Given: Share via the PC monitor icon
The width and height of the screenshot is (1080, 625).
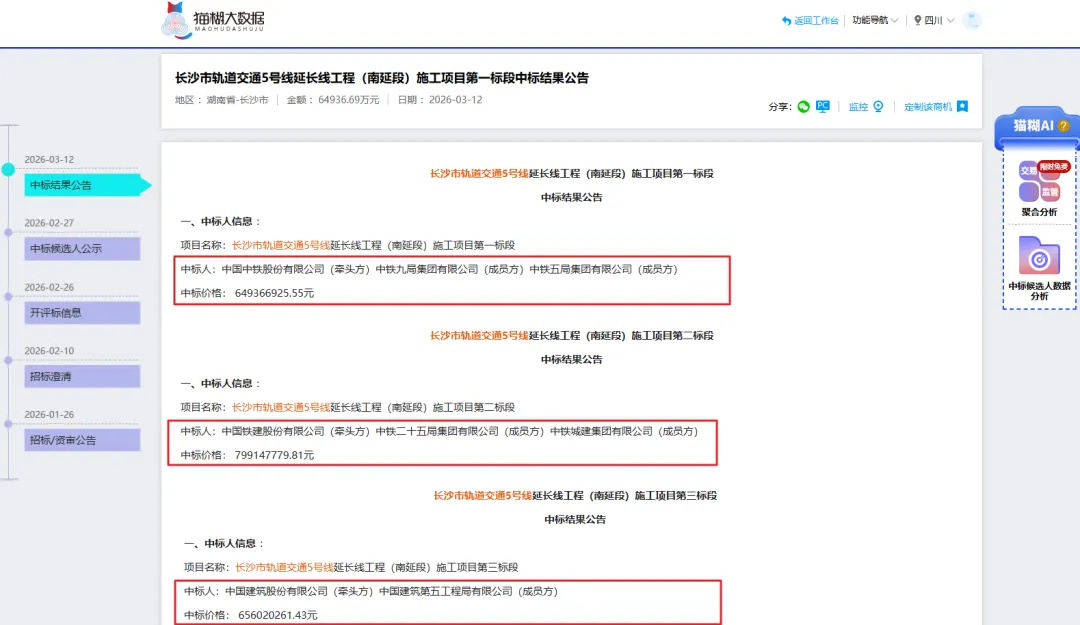Looking at the screenshot, I should point(822,106).
